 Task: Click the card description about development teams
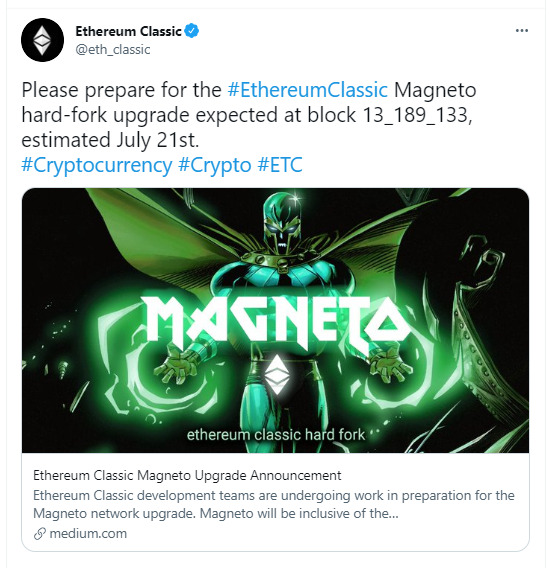point(274,504)
